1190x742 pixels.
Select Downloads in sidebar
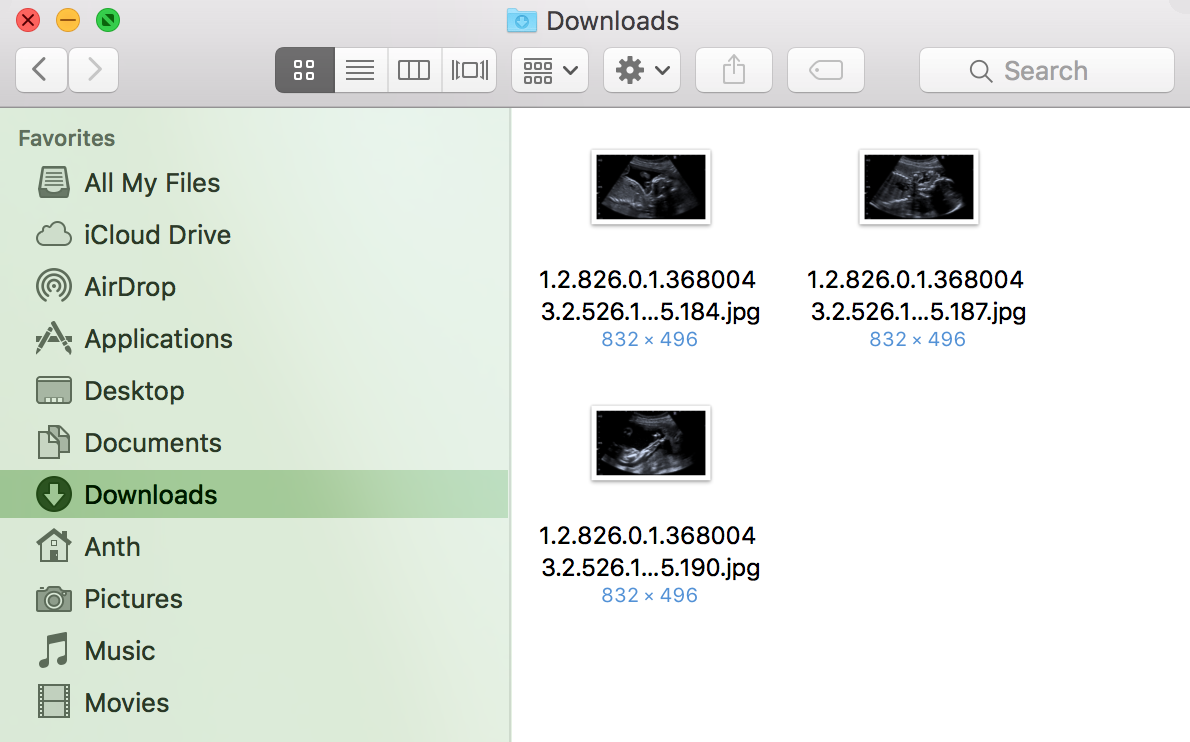[254, 495]
